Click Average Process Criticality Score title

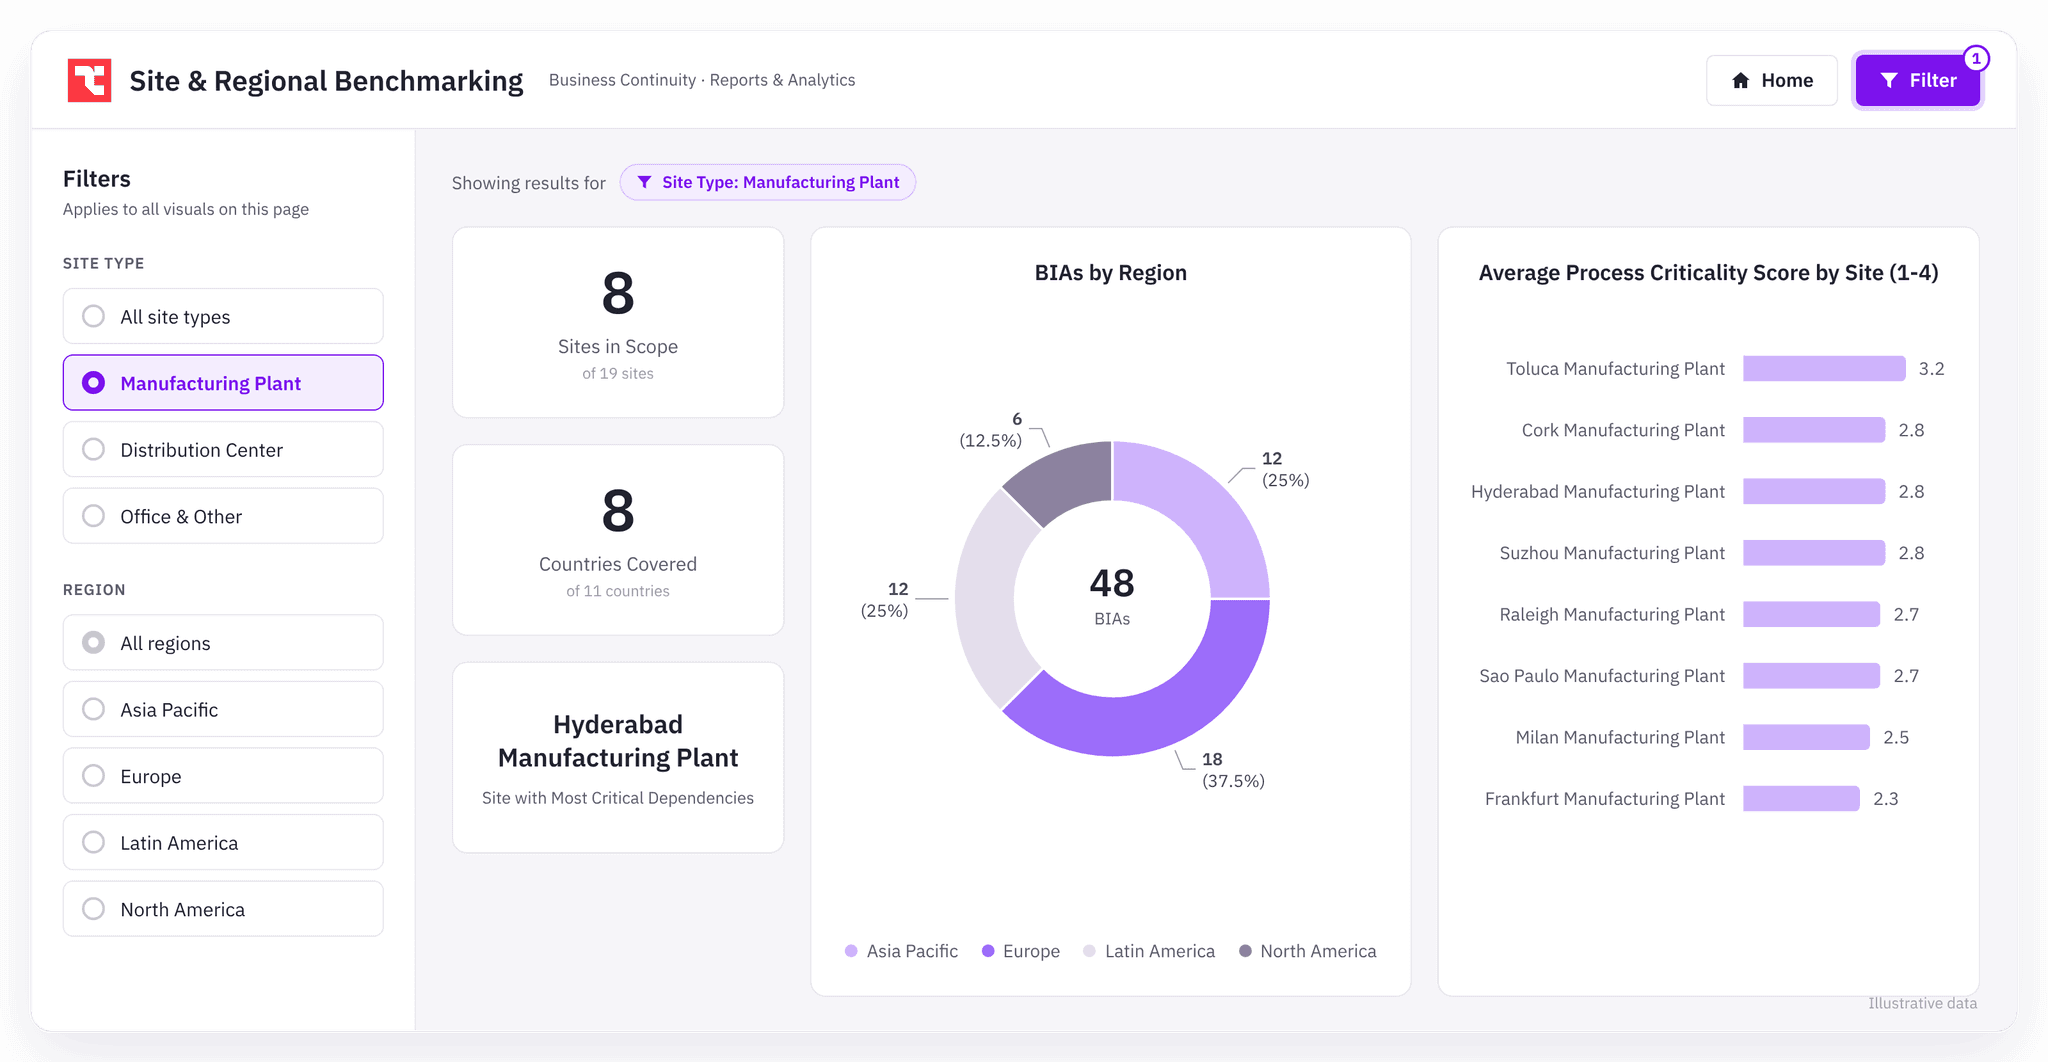click(1709, 273)
